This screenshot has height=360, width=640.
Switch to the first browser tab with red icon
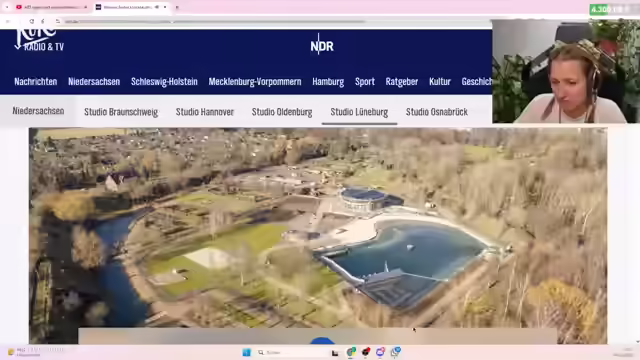(x=51, y=7)
